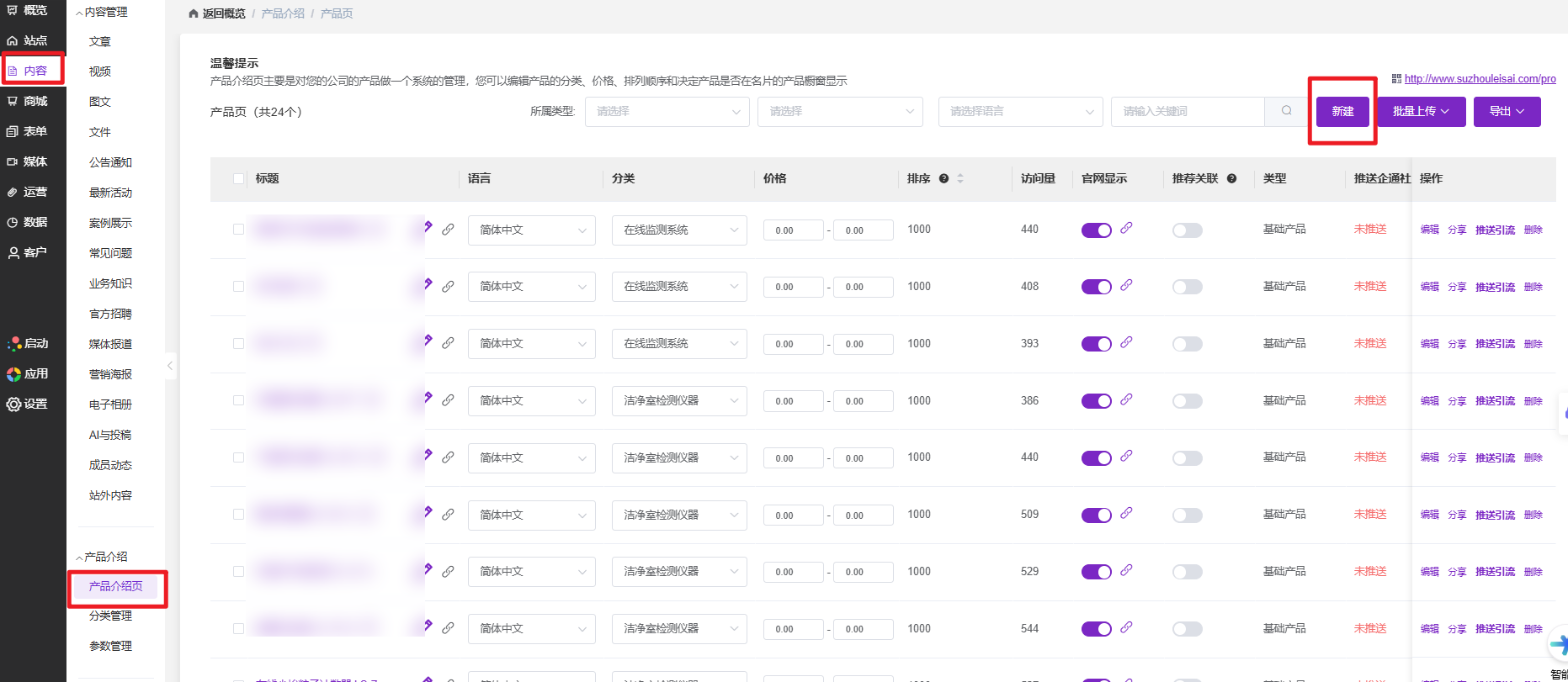Turn off 官网显示 toggle in first row
This screenshot has height=682, width=1568.
pos(1096,230)
